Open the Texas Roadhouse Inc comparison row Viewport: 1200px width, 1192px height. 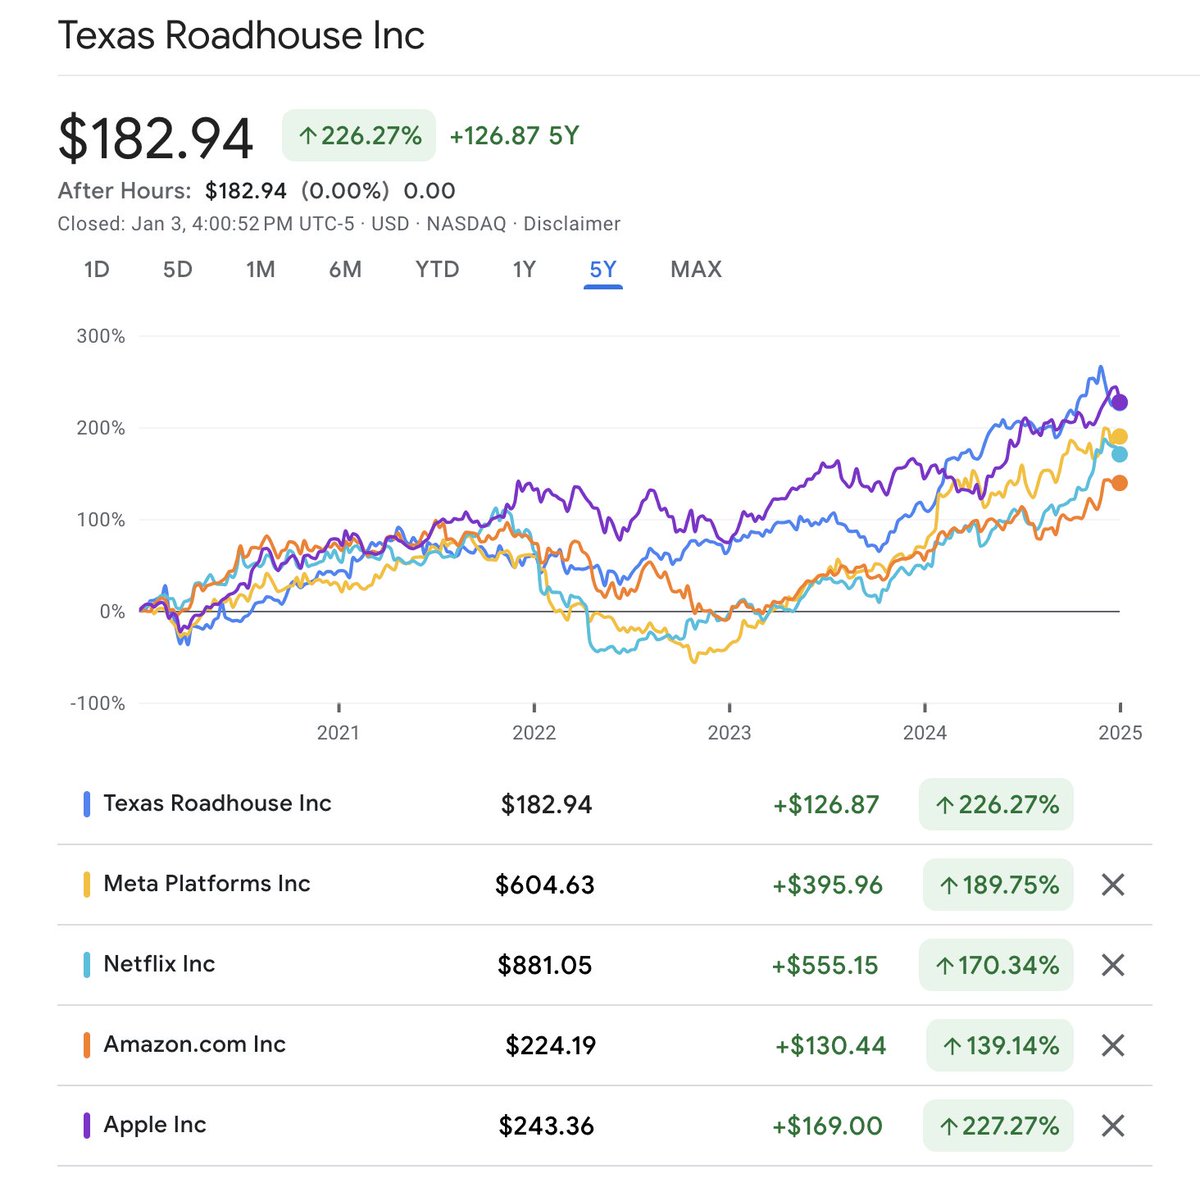point(604,804)
